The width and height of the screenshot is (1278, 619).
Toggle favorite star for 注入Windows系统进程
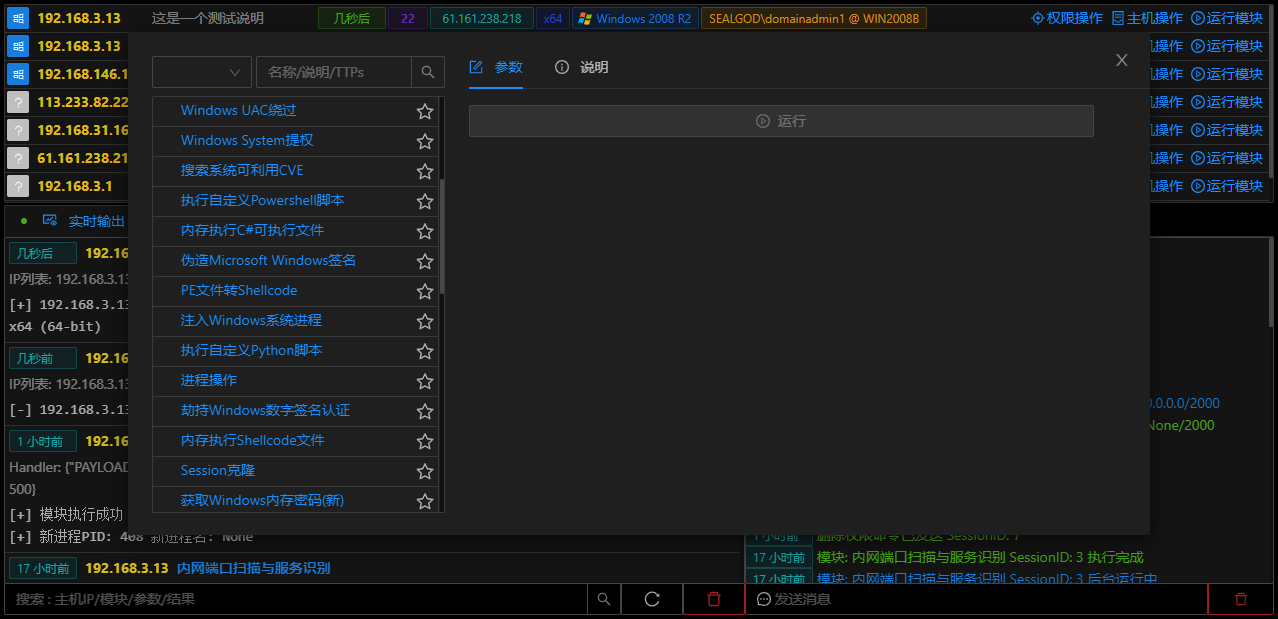tap(425, 321)
